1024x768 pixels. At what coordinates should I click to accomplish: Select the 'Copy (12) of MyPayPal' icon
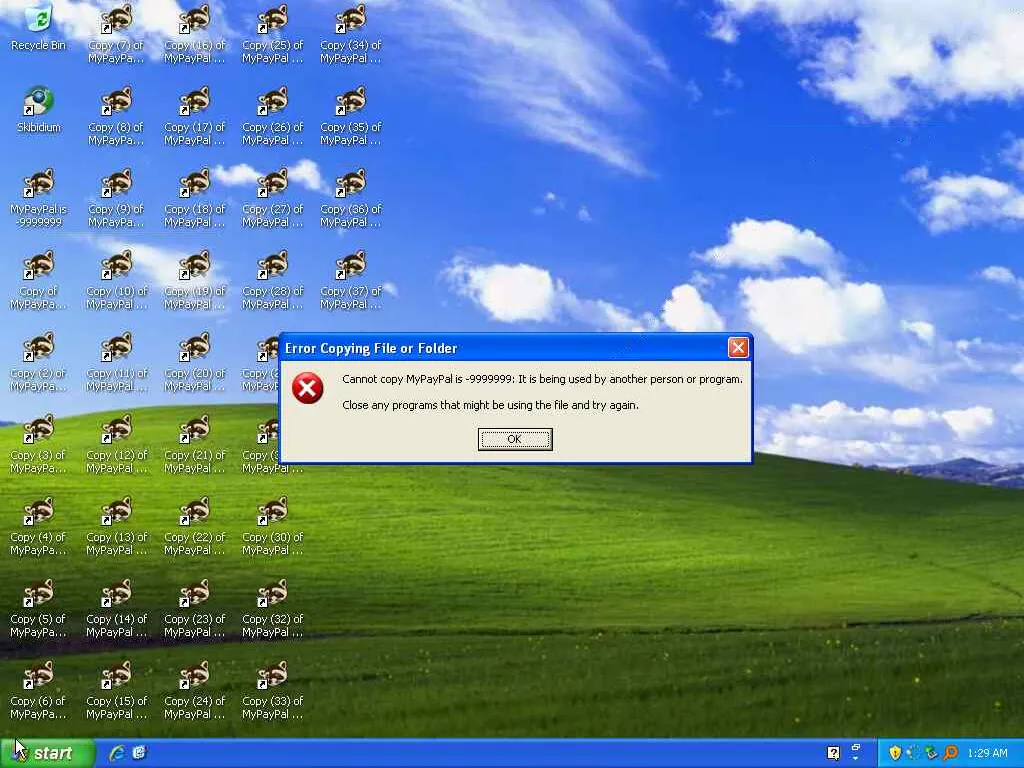(116, 445)
